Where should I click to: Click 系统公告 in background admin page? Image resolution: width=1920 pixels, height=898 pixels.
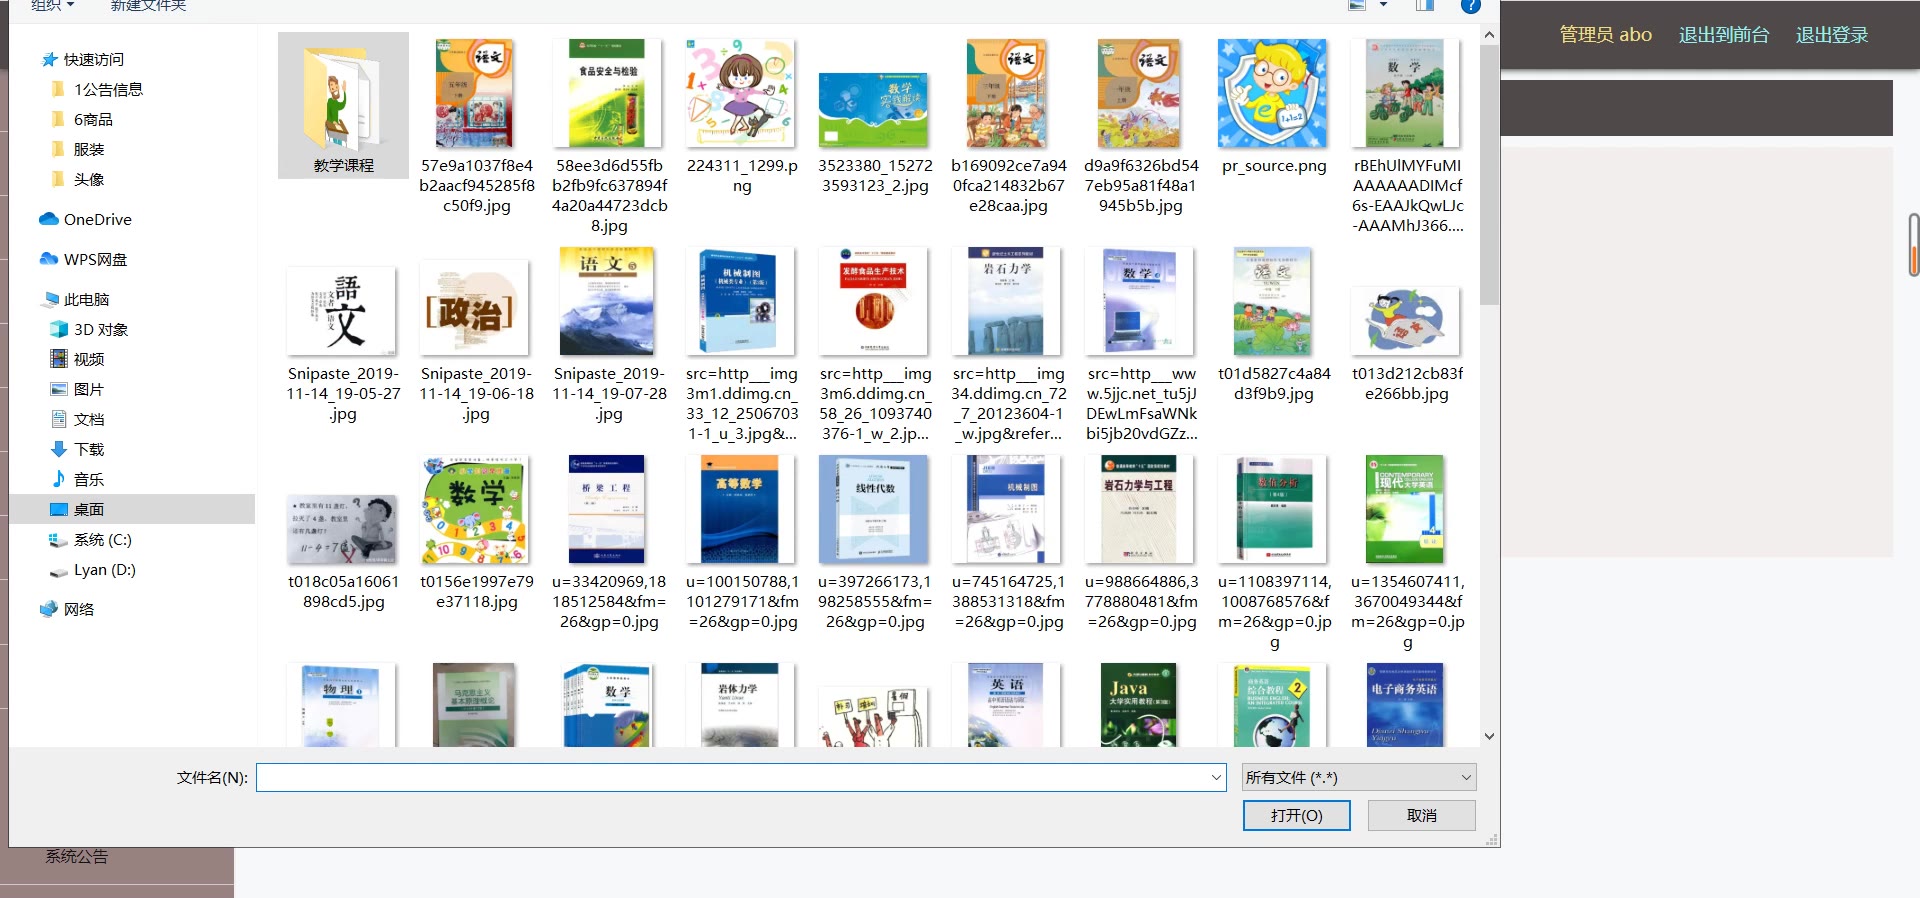point(76,857)
